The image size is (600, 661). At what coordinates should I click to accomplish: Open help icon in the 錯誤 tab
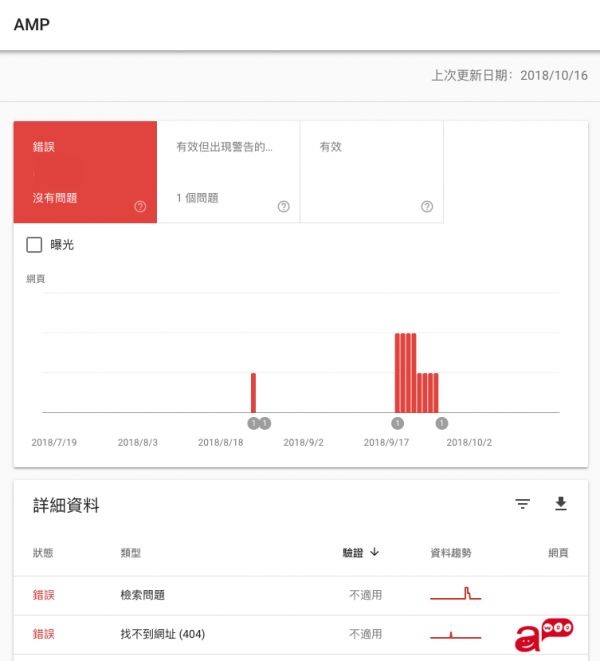pyautogui.click(x=140, y=207)
